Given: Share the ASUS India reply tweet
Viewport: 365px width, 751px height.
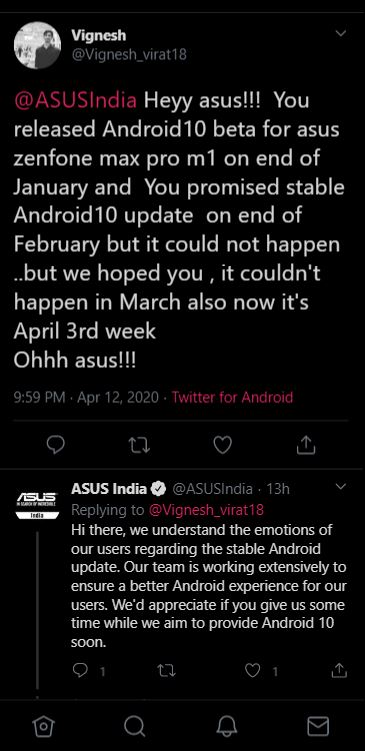Looking at the screenshot, I should (339, 671).
